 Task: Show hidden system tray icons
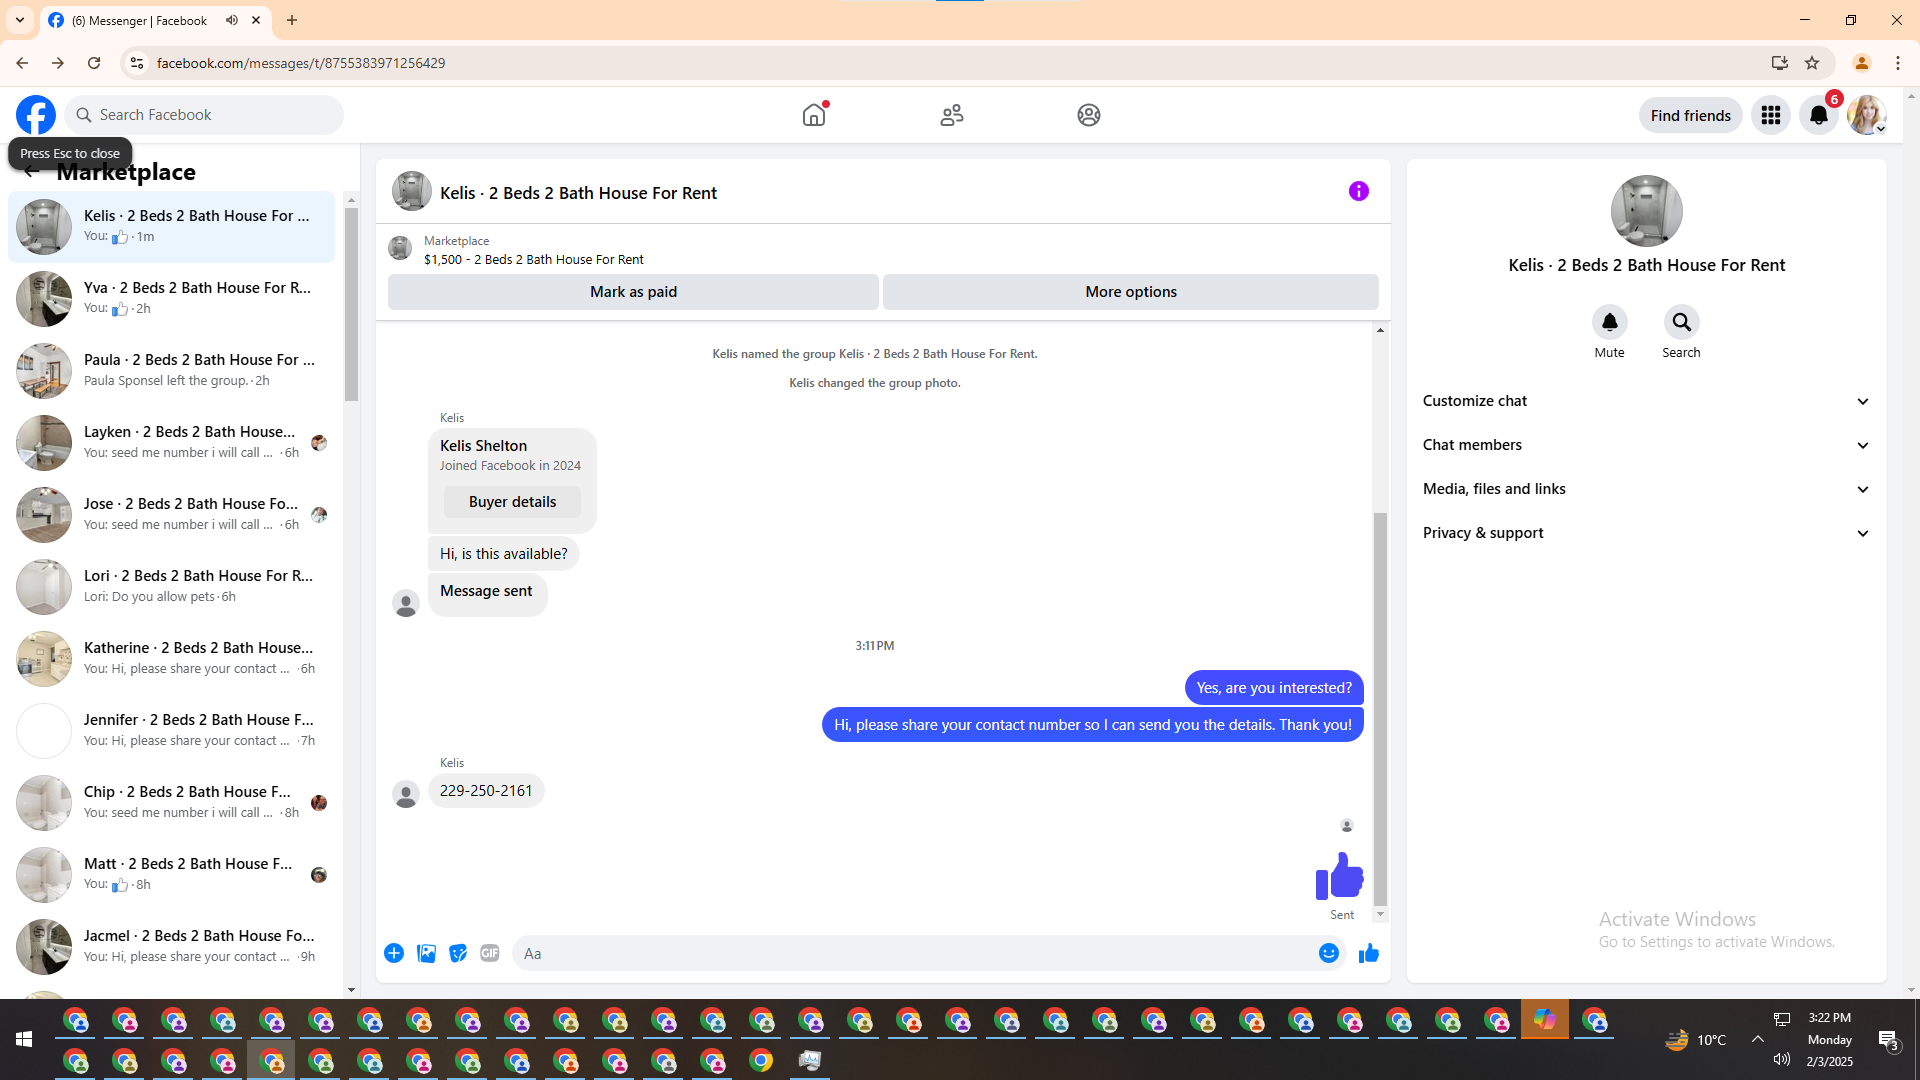click(1758, 1039)
